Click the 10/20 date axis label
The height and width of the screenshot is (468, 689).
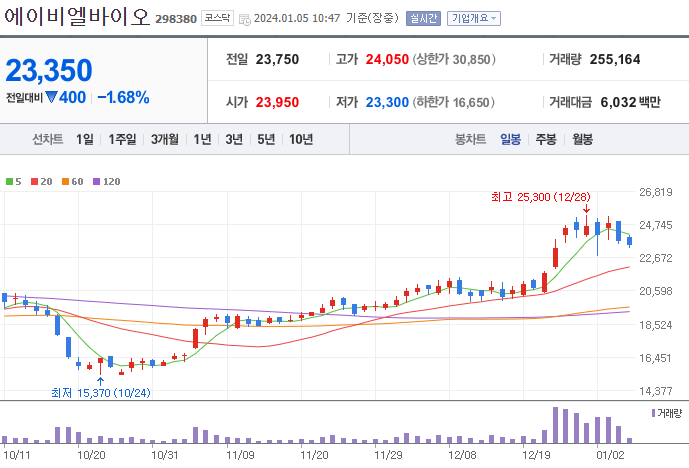coord(91,455)
